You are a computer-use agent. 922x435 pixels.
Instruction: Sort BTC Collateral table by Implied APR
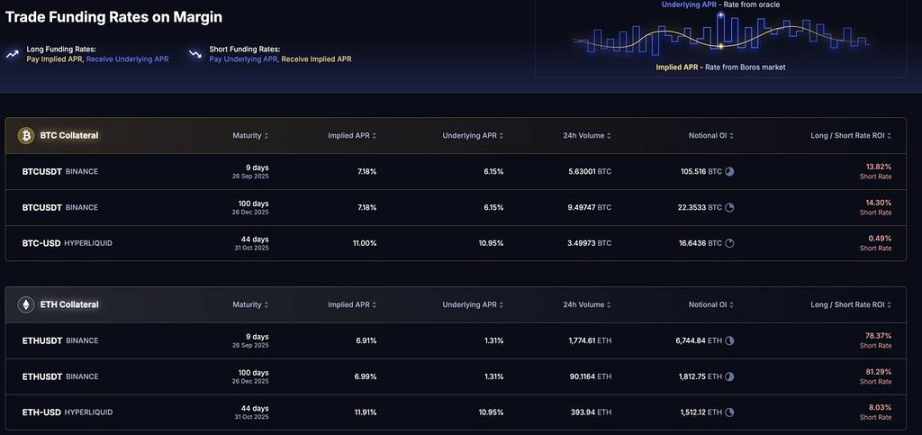point(352,135)
